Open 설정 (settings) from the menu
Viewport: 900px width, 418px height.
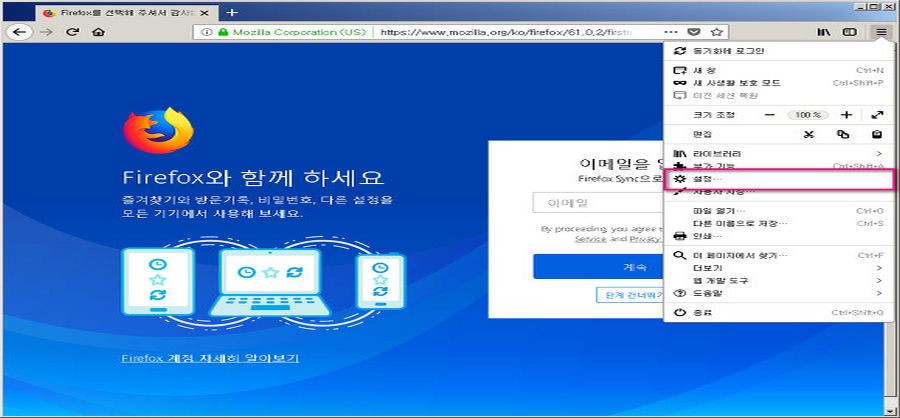coord(779,180)
